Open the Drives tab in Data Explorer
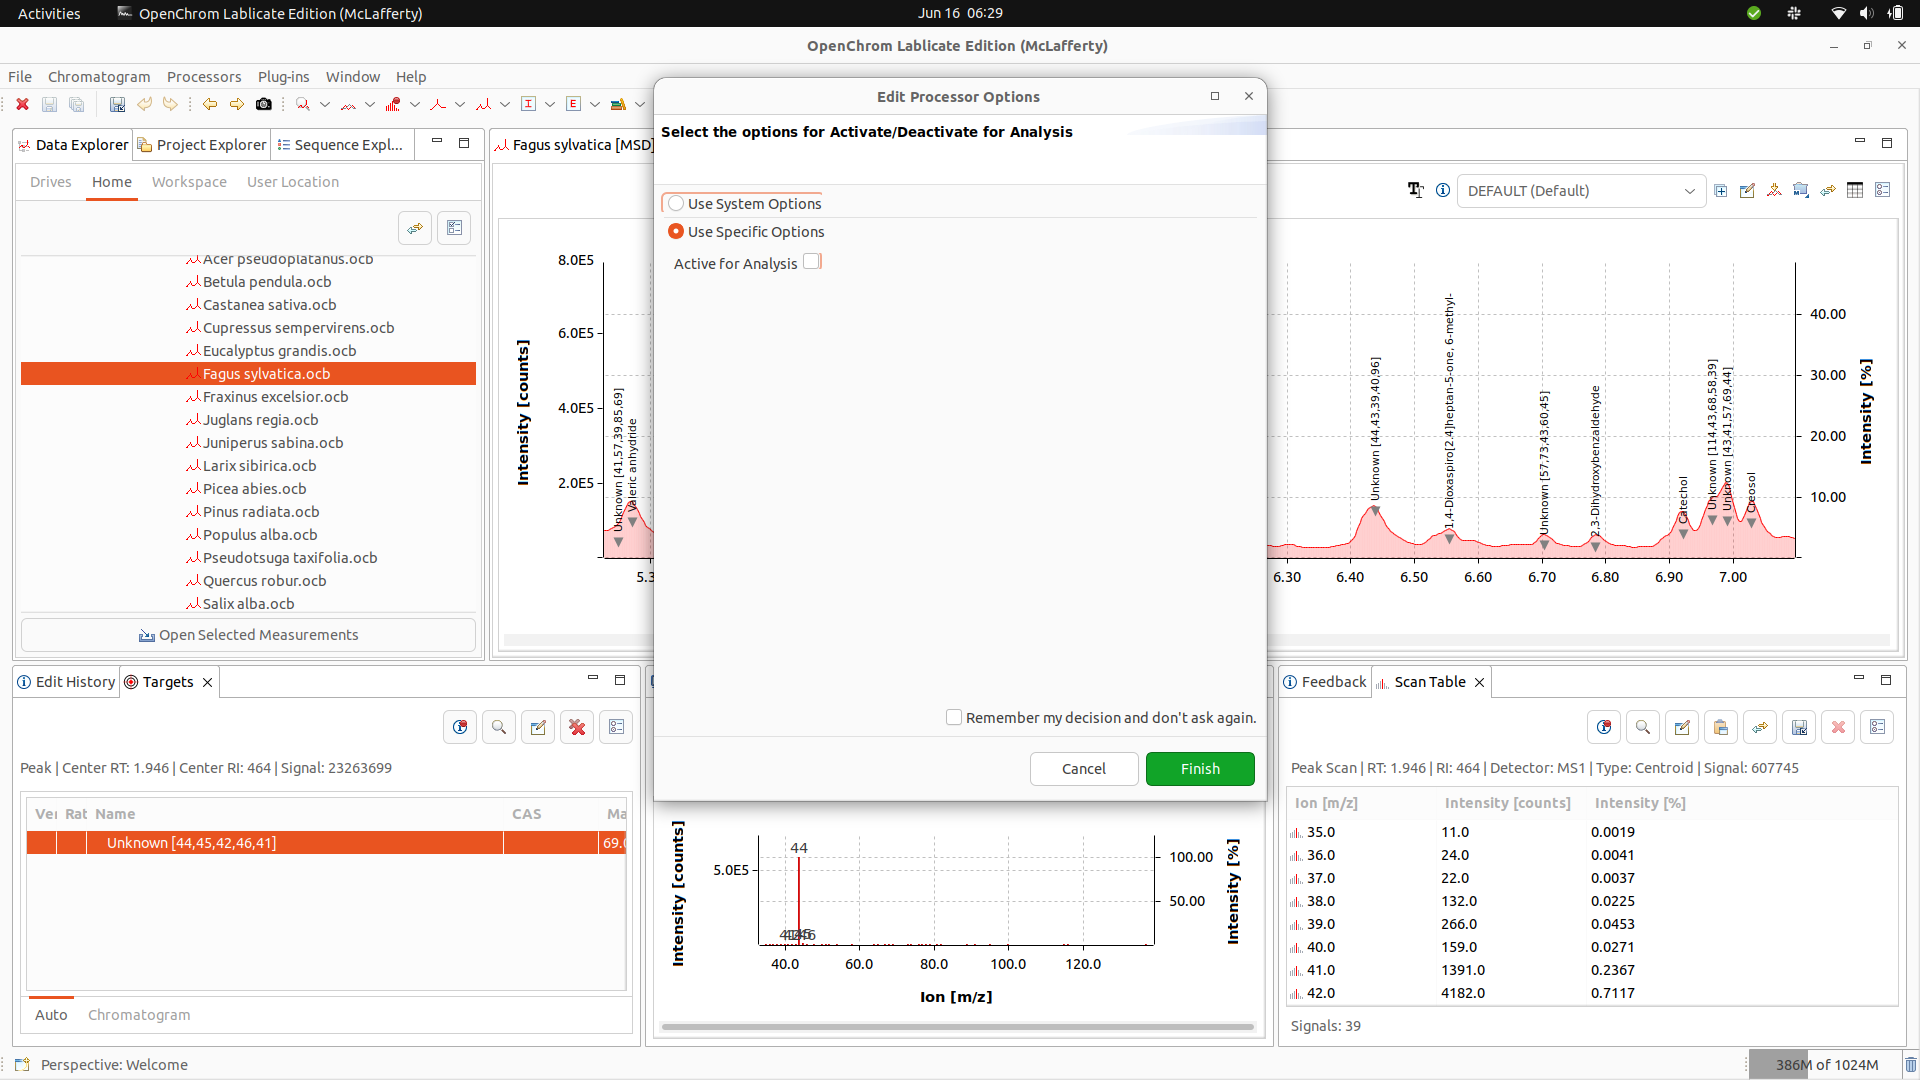The width and height of the screenshot is (1920, 1080). point(51,182)
